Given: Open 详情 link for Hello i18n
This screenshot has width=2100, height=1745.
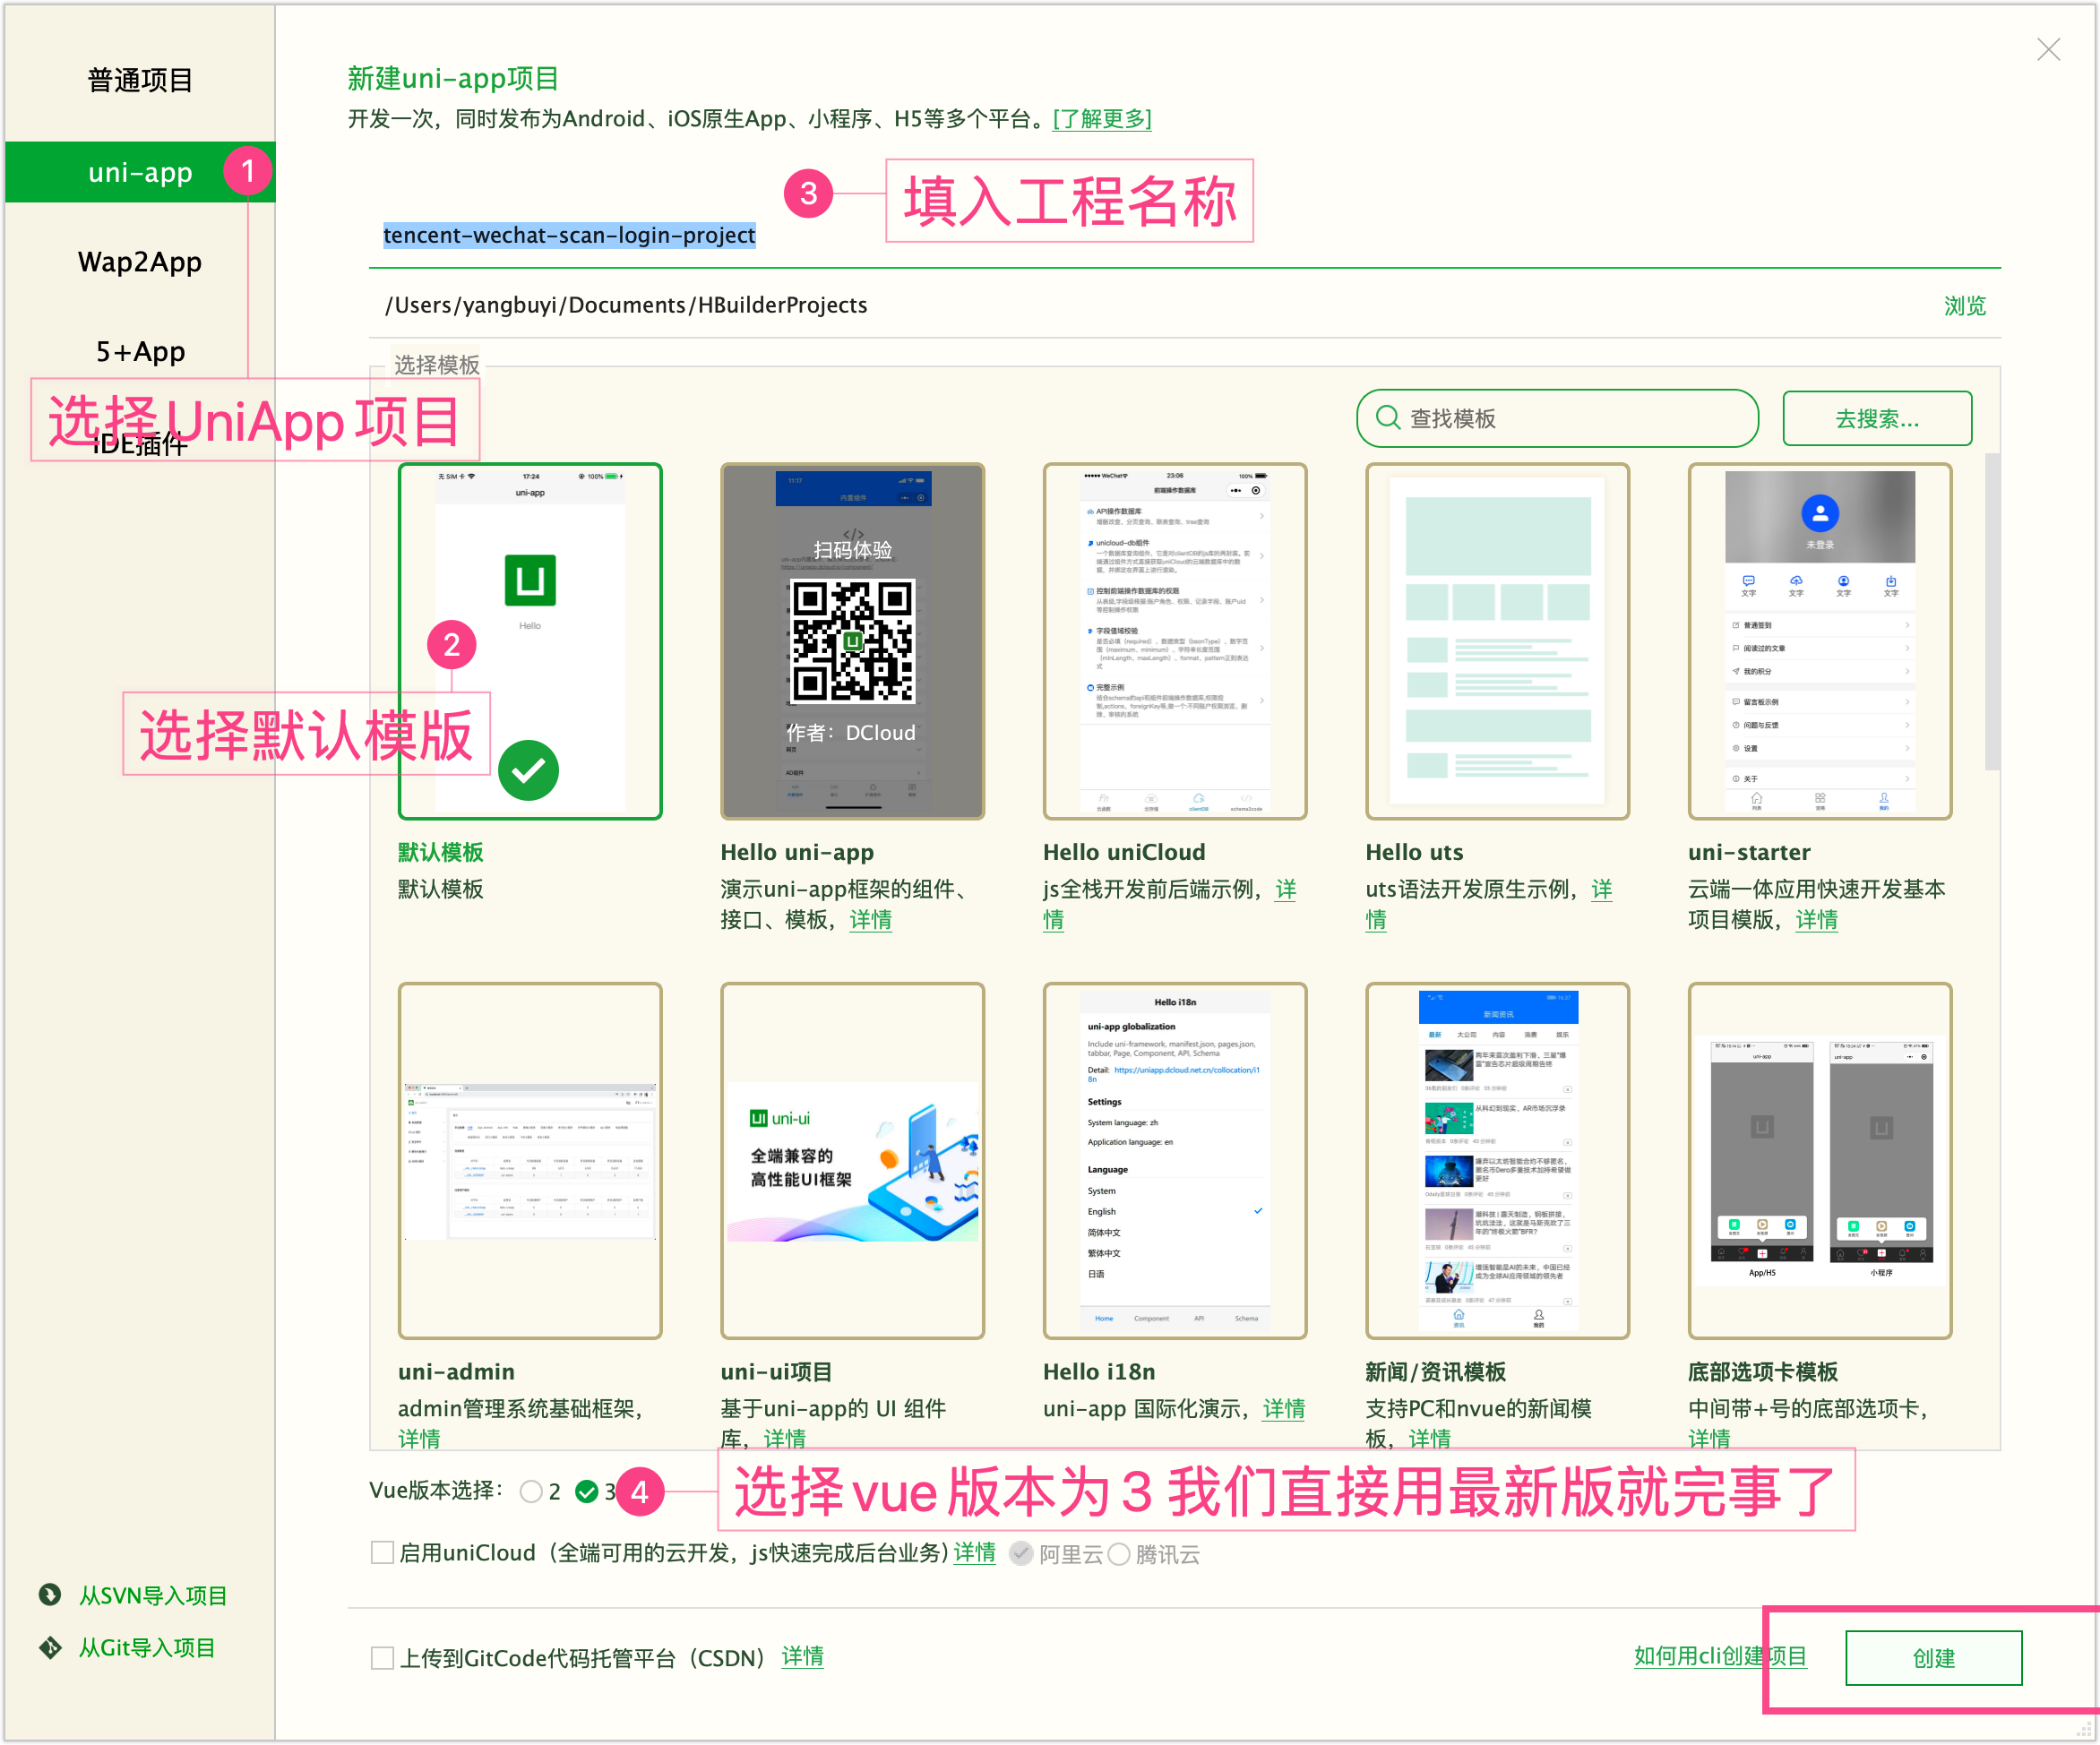Looking at the screenshot, I should click(1284, 1409).
